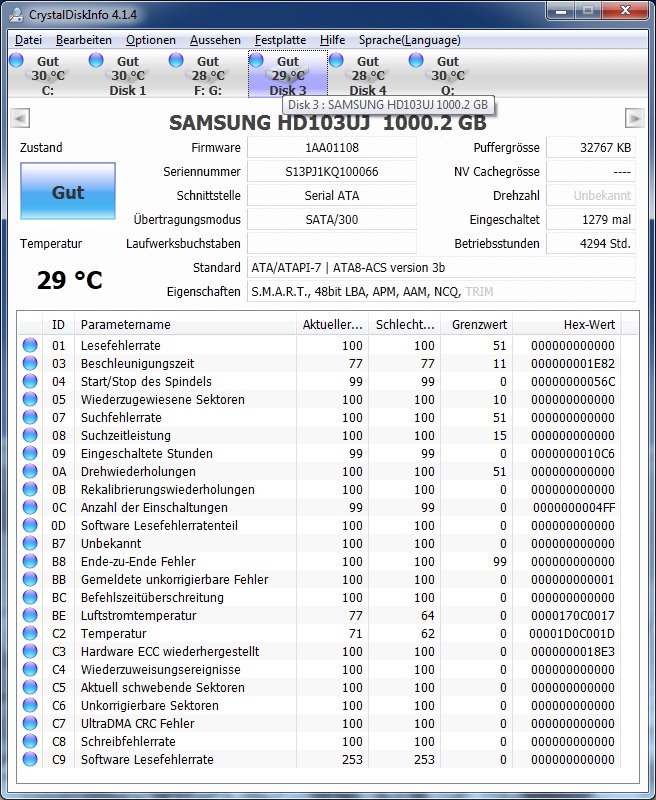Click the Grenzwert column header
The height and width of the screenshot is (800, 656).
coord(477,324)
